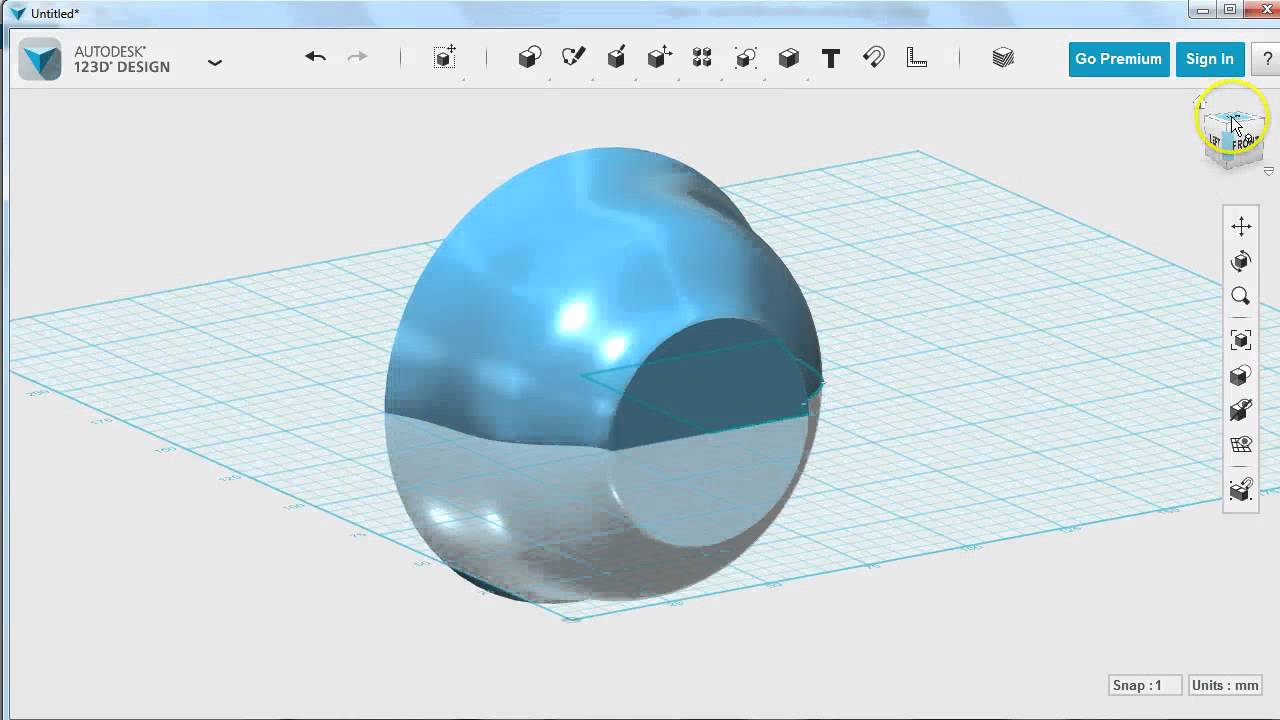Screen dimensions: 1280x720
Task: Toggle snap while moving objects
Action: (x=1241, y=490)
